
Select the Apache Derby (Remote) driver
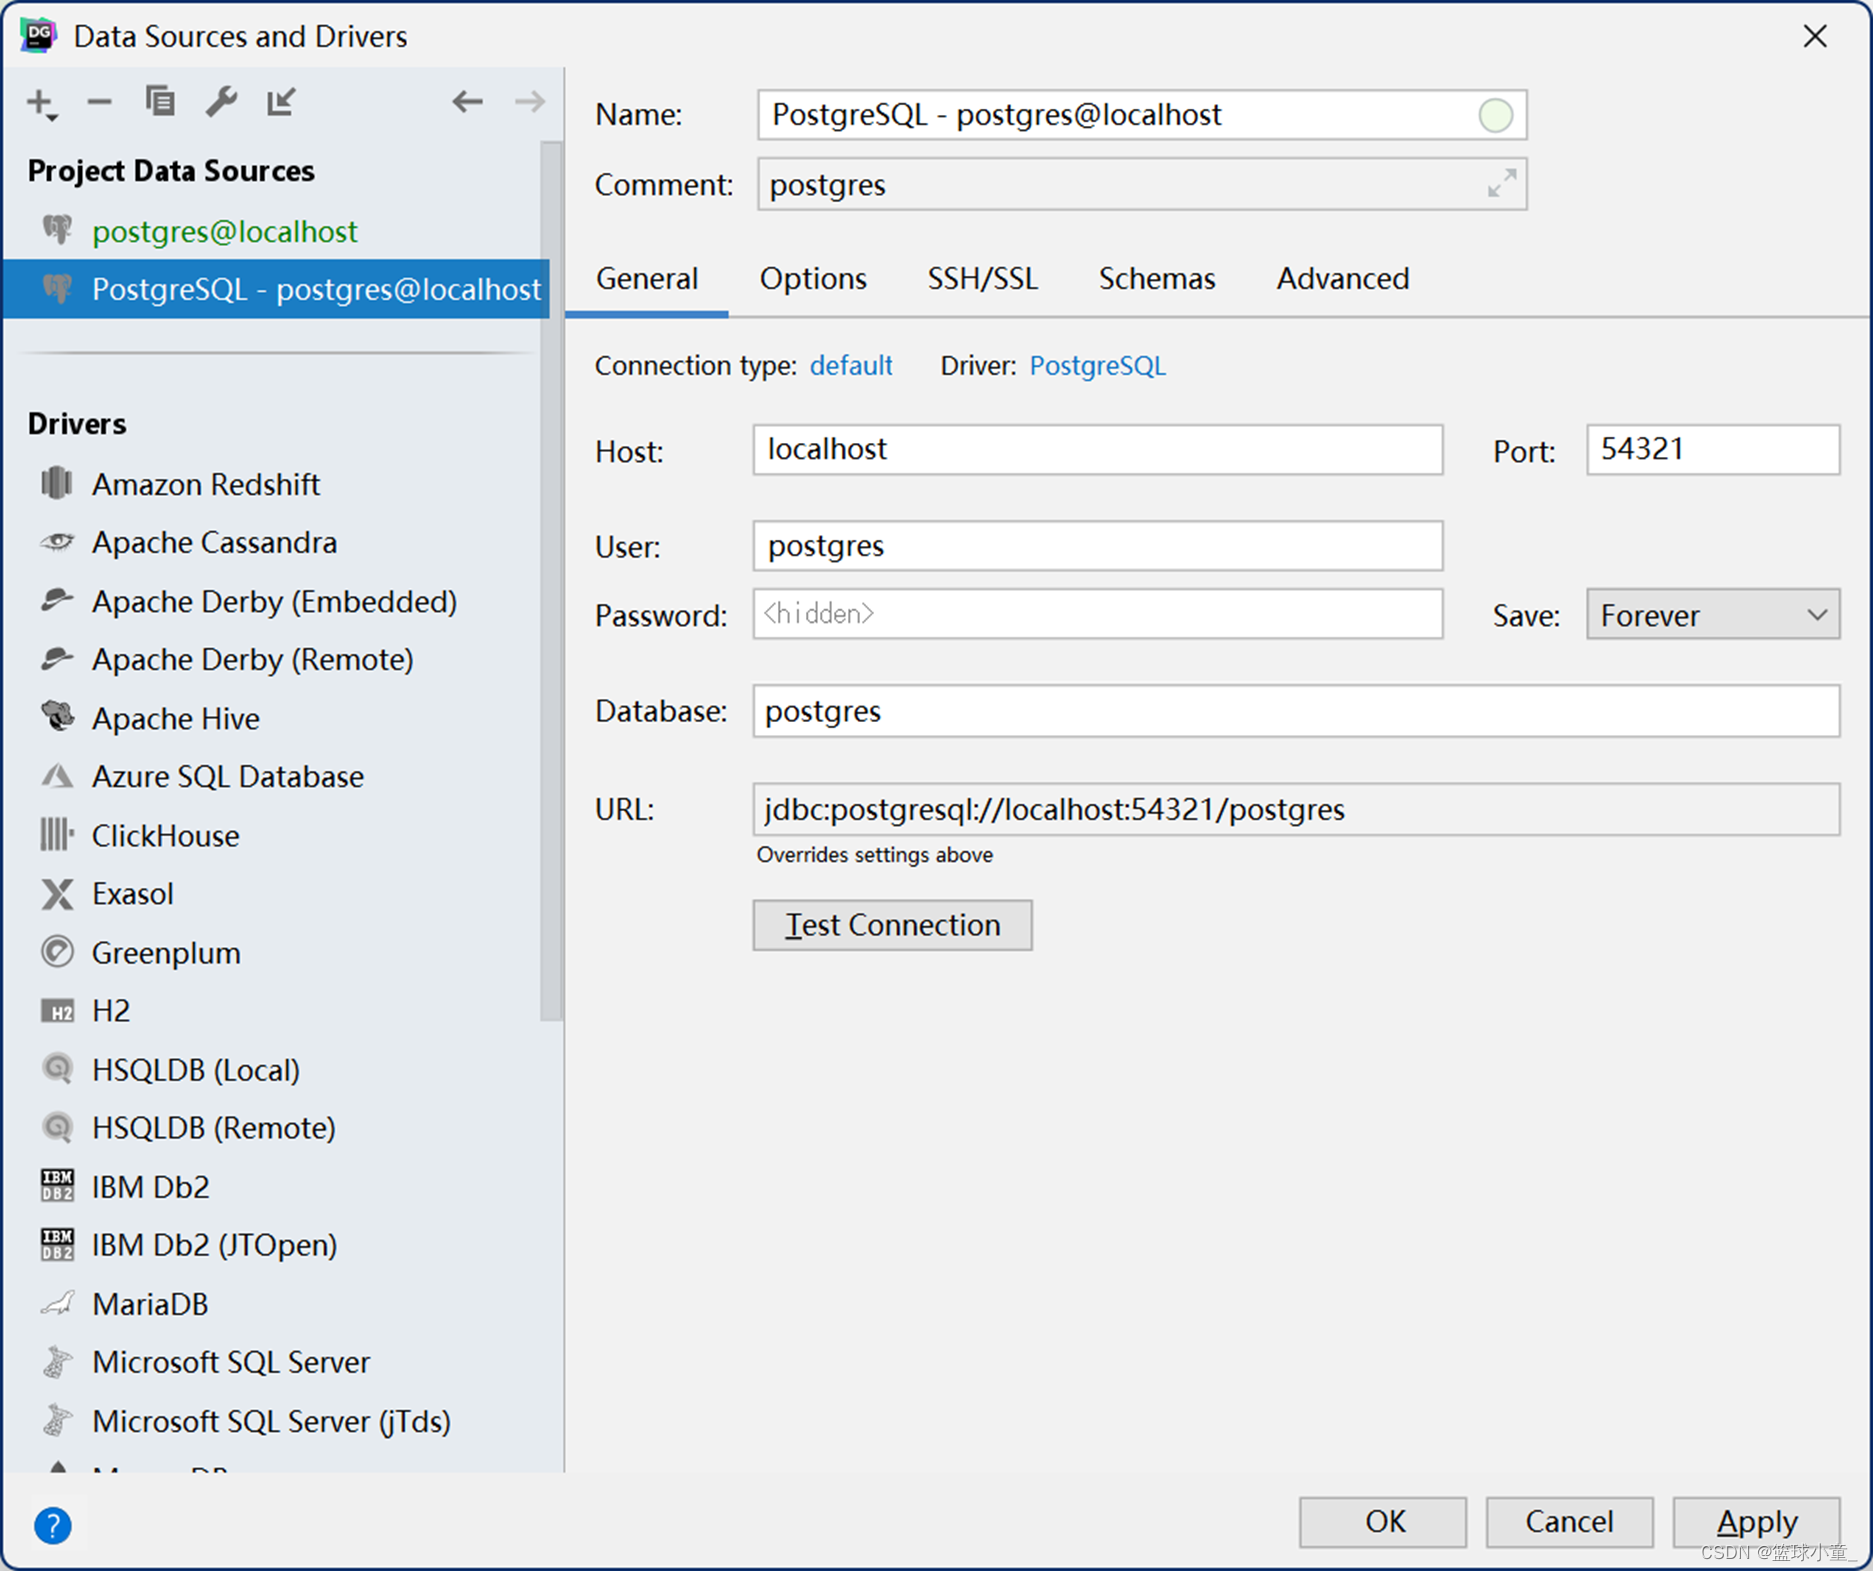click(x=252, y=659)
